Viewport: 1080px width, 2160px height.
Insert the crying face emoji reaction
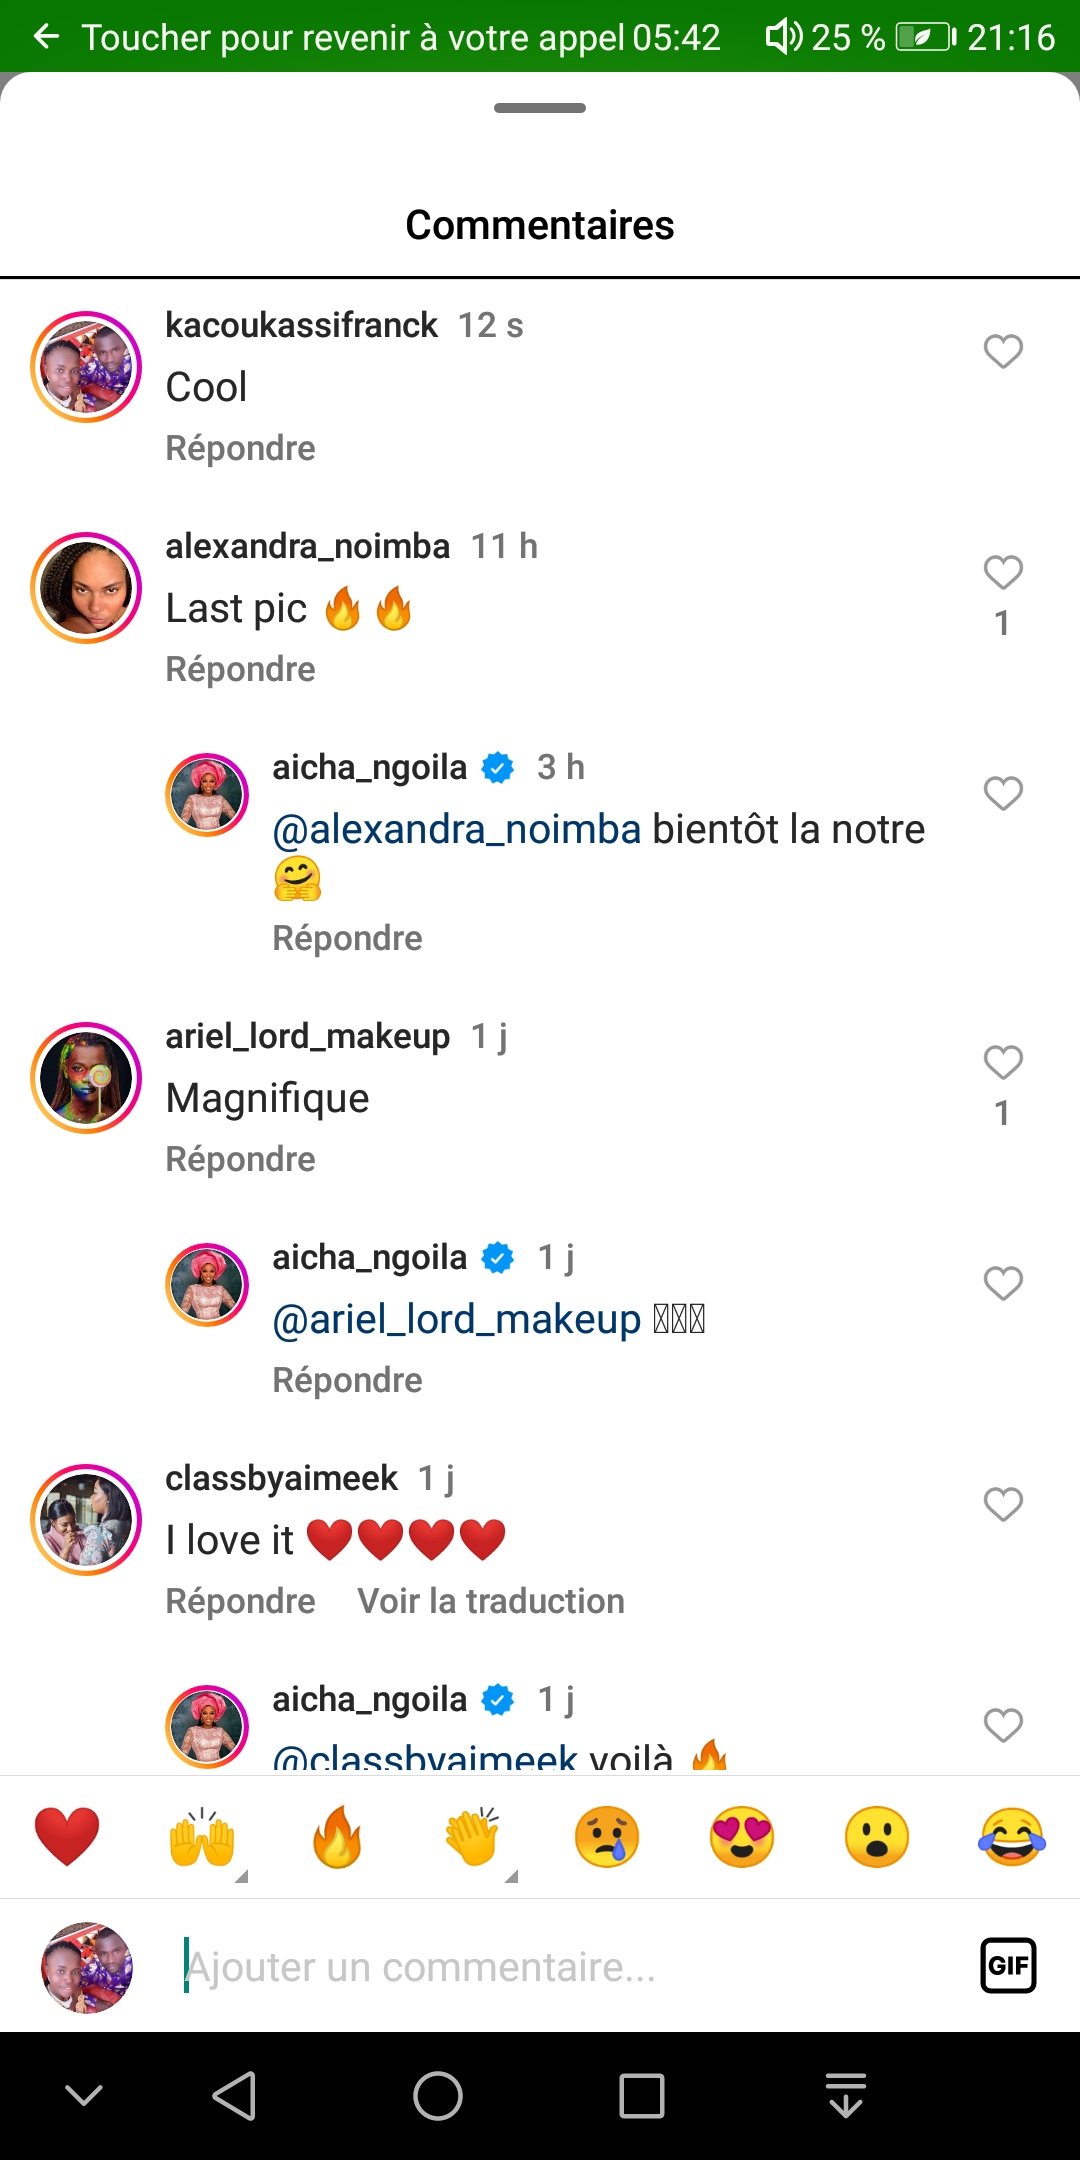click(x=607, y=1837)
